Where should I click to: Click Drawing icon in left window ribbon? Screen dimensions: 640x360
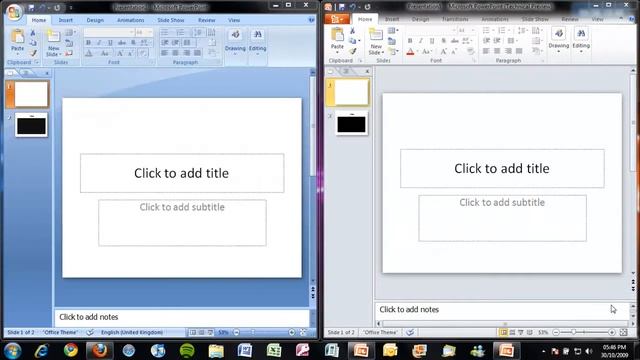pos(235,35)
